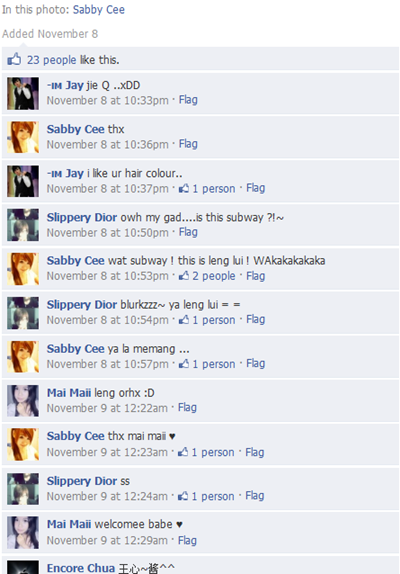Click like icon on the 10:53pm comment

point(184,276)
